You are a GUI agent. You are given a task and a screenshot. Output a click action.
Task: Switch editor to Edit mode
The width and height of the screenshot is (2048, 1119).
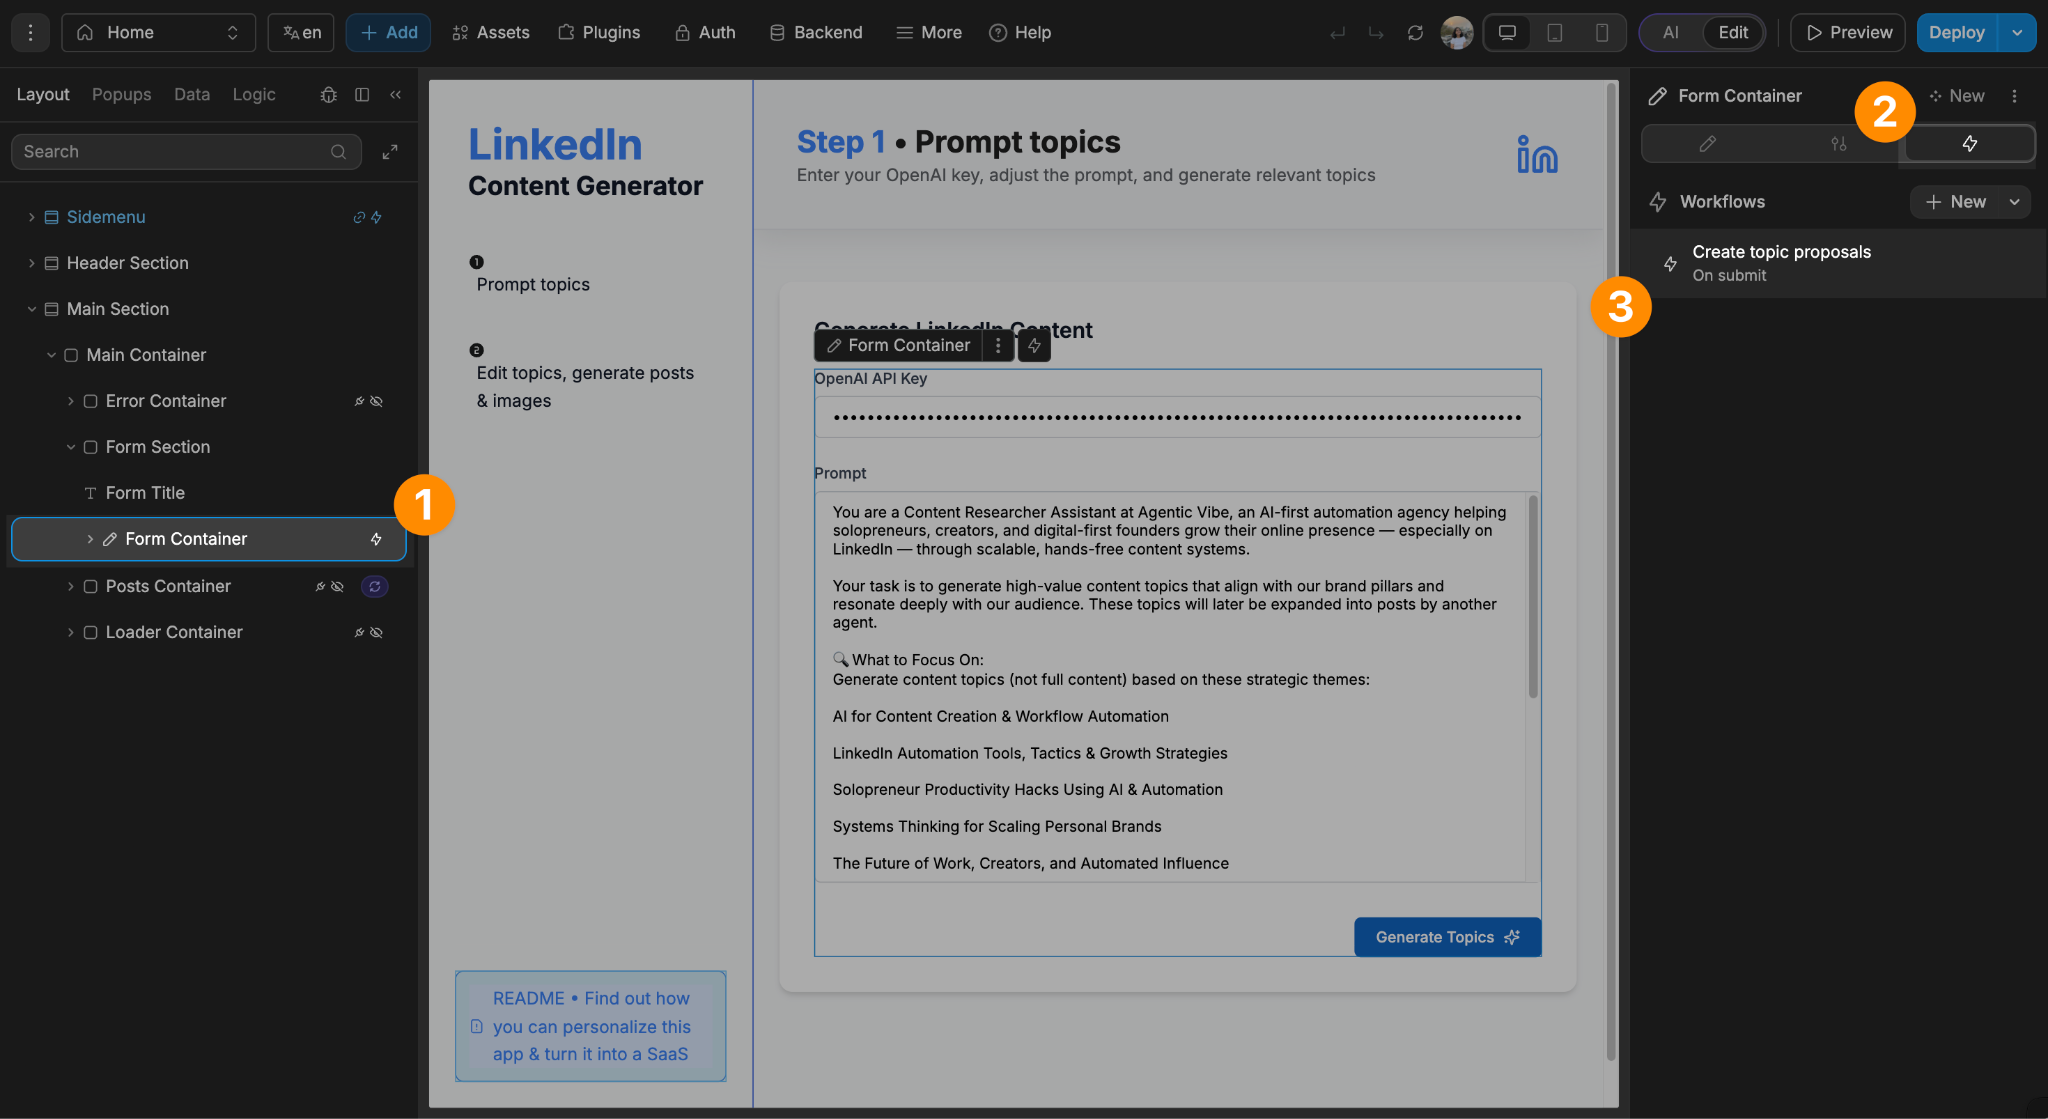(1733, 33)
